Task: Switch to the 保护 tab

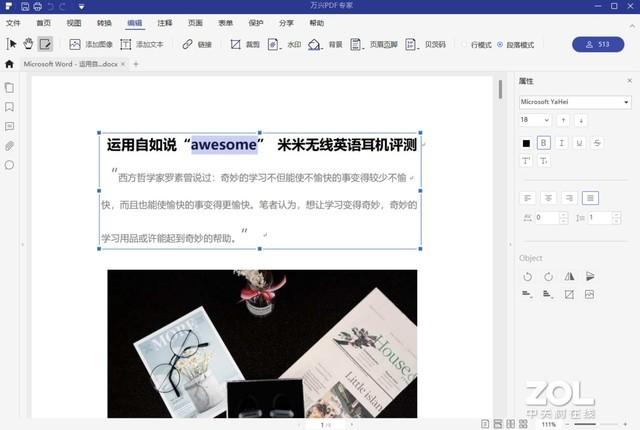Action: pyautogui.click(x=256, y=23)
